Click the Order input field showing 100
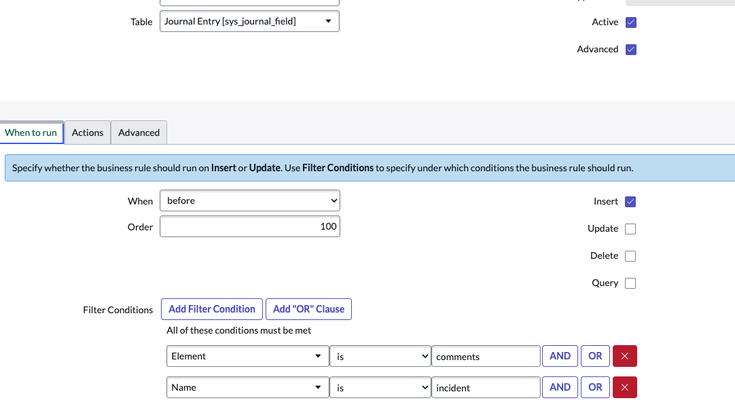Screen dimensions: 735x405 [x=249, y=227]
